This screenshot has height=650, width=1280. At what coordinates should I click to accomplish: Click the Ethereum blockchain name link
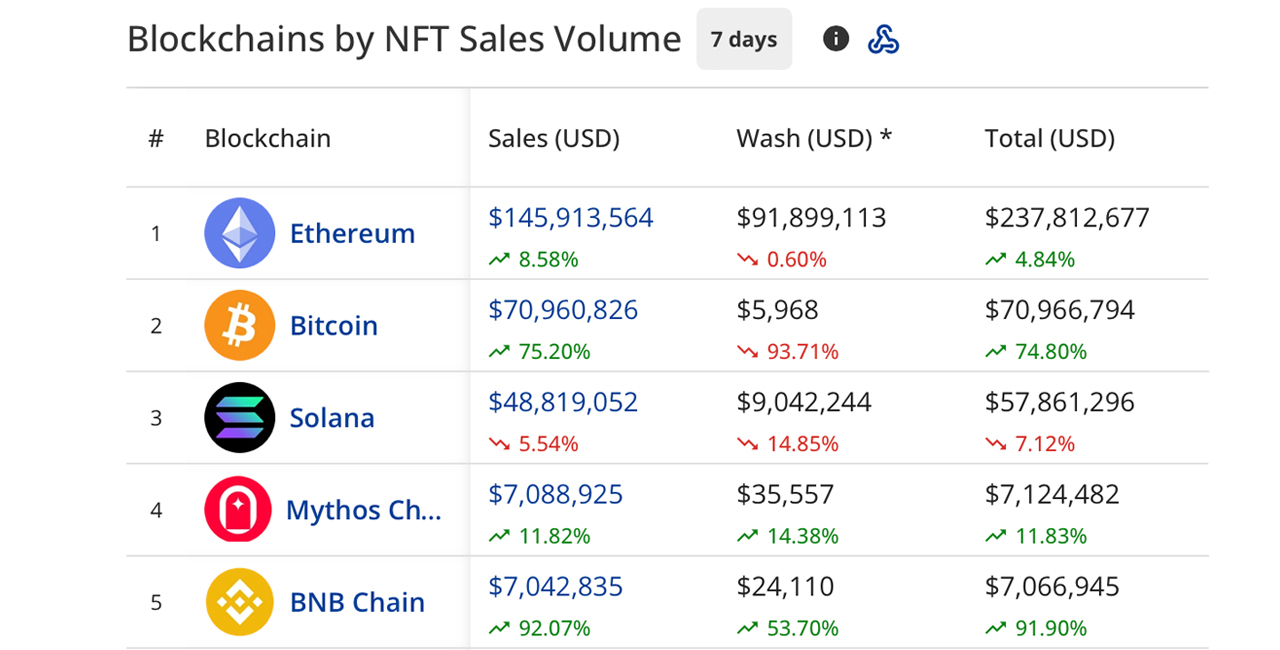352,233
